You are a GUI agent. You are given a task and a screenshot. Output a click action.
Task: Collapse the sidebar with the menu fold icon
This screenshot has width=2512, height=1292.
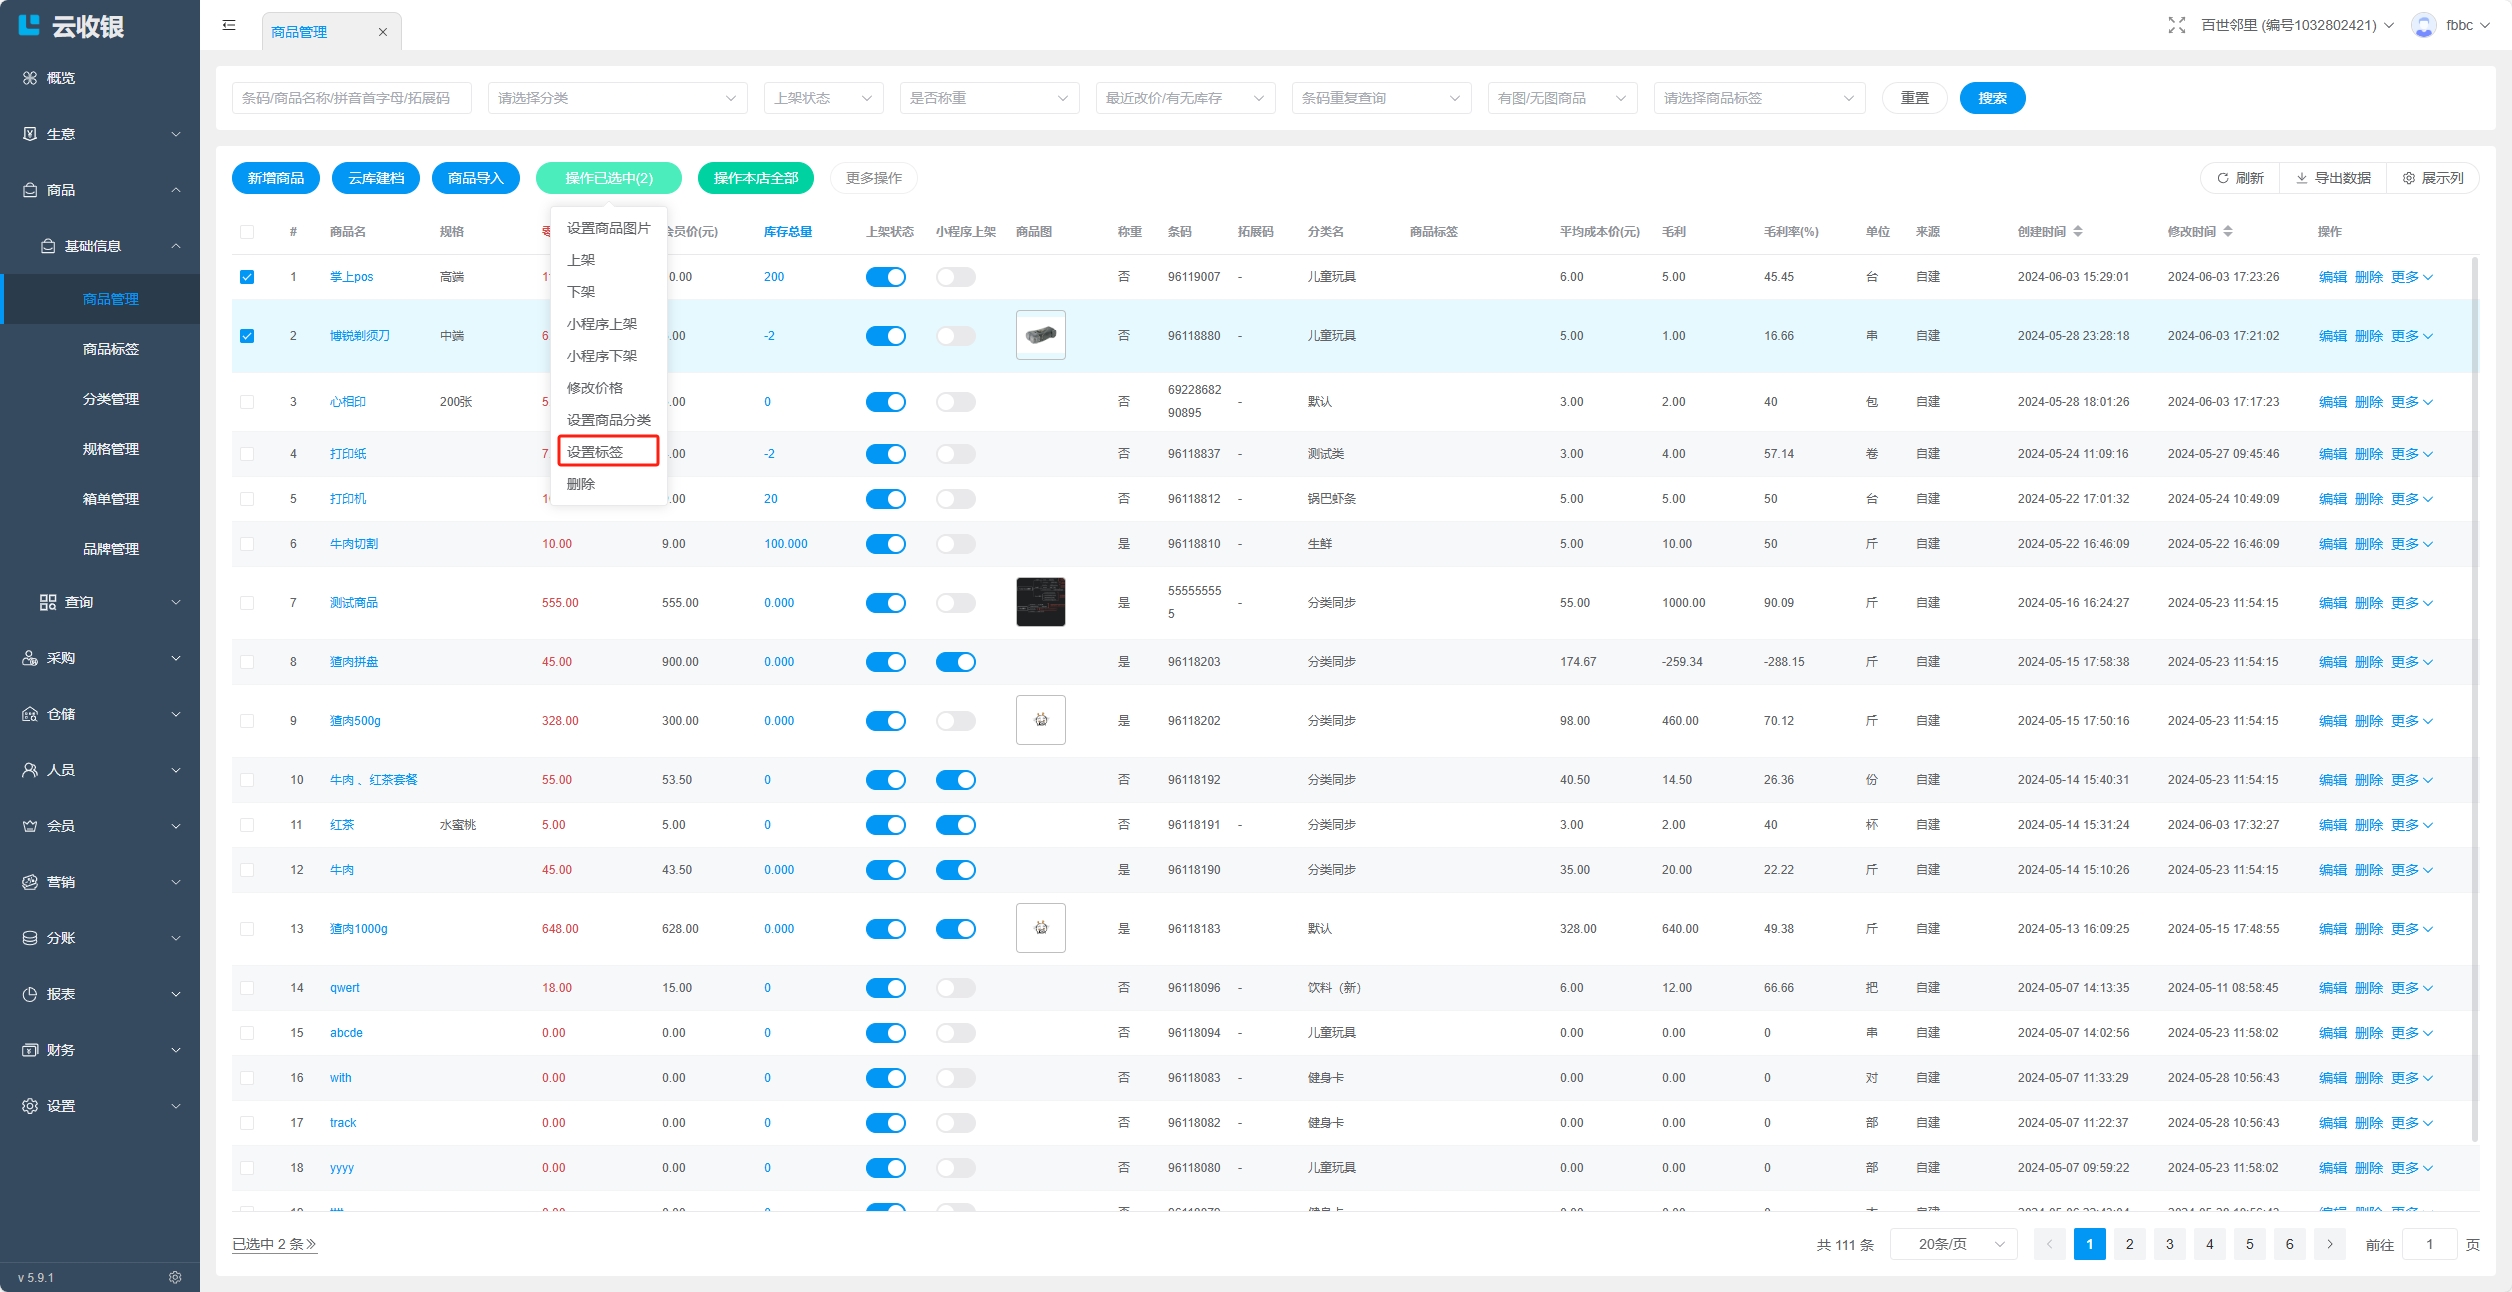[229, 25]
